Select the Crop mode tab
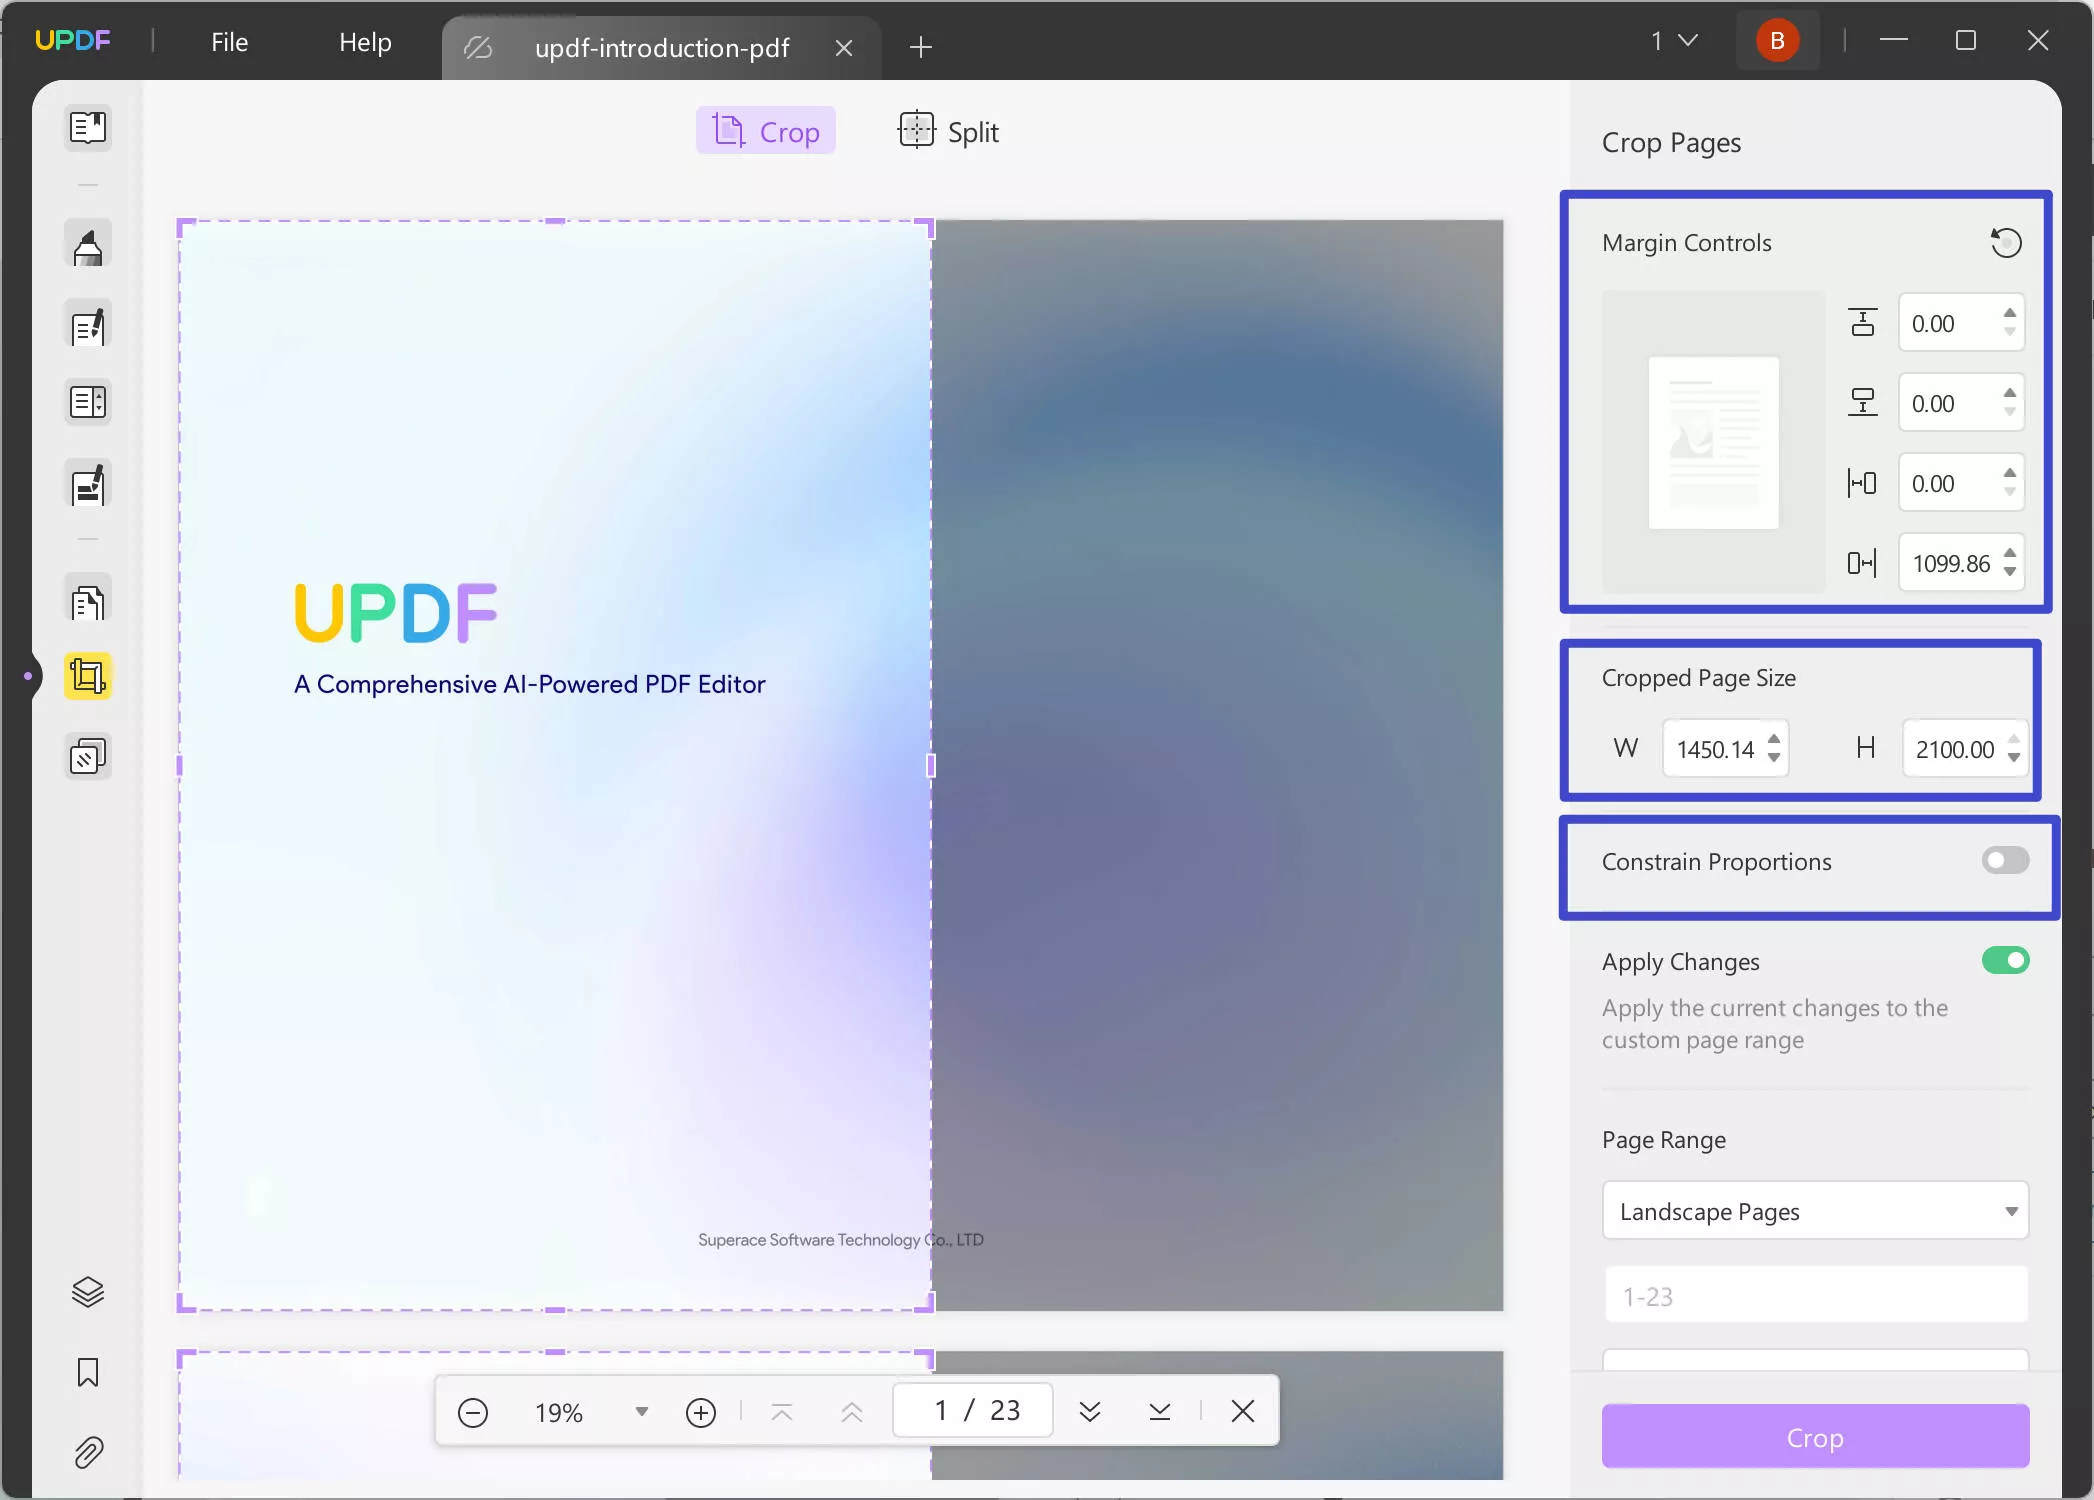This screenshot has height=1500, width=2094. [x=766, y=131]
